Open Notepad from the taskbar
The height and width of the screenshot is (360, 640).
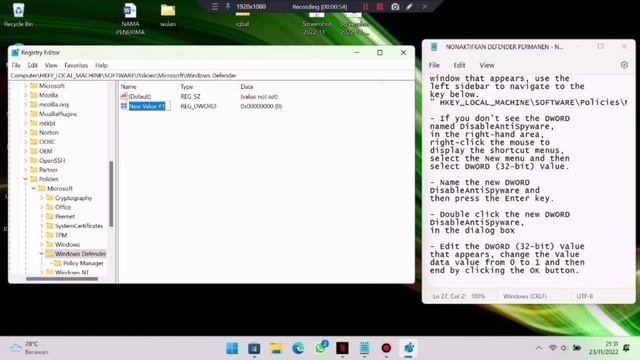click(364, 348)
